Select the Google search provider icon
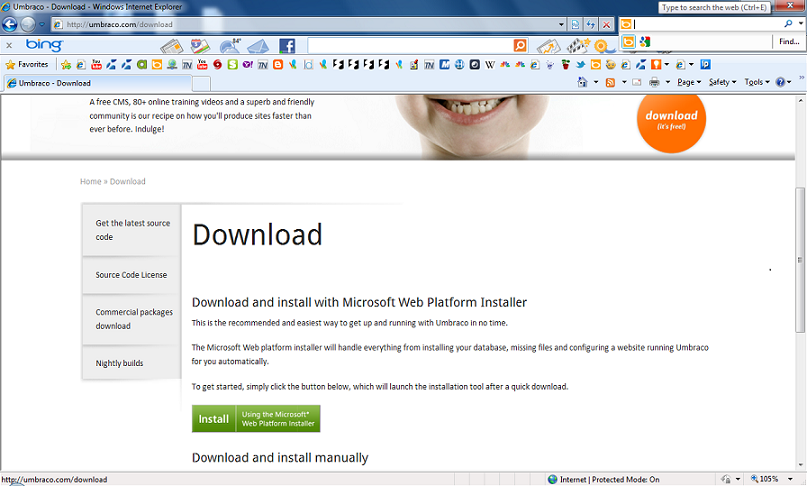Image resolution: width=807 pixels, height=486 pixels. pyautogui.click(x=645, y=42)
